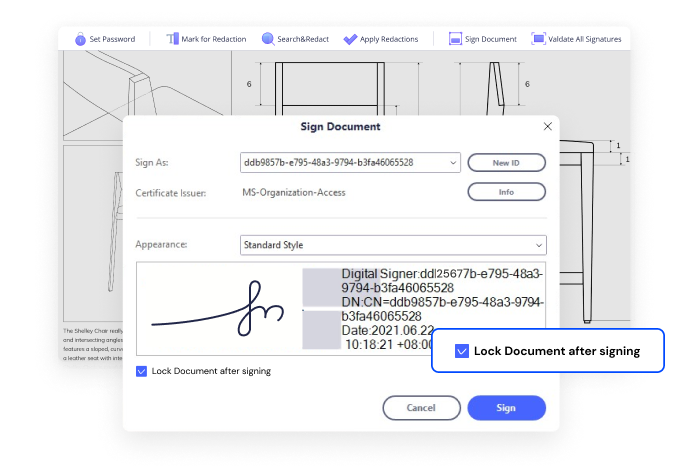Screen dimensions: 683x476
Task: Close the Sign Document dialog
Action: 548,126
